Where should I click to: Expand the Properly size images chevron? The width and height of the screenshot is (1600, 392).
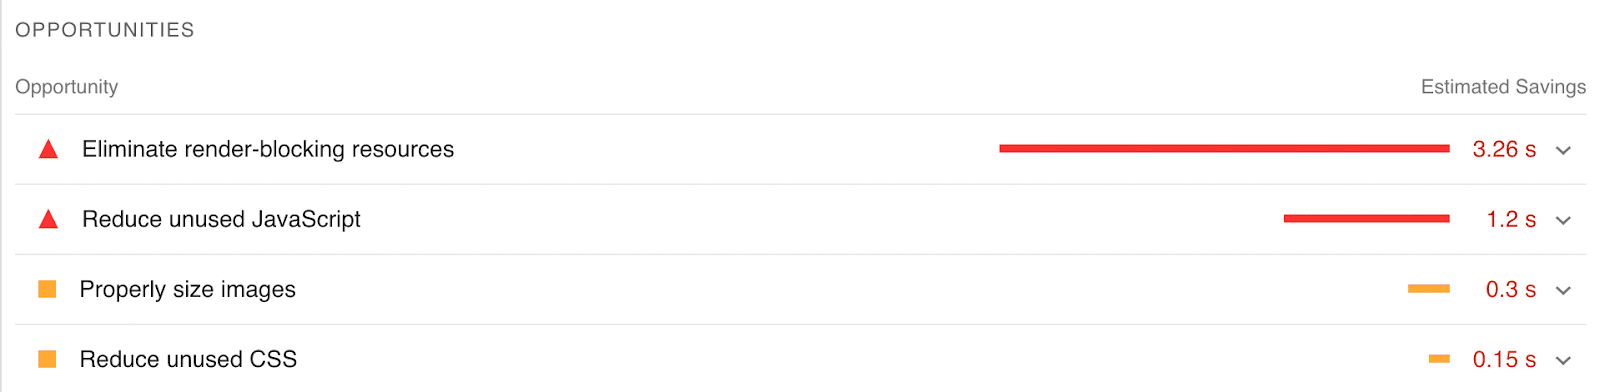click(x=1564, y=291)
